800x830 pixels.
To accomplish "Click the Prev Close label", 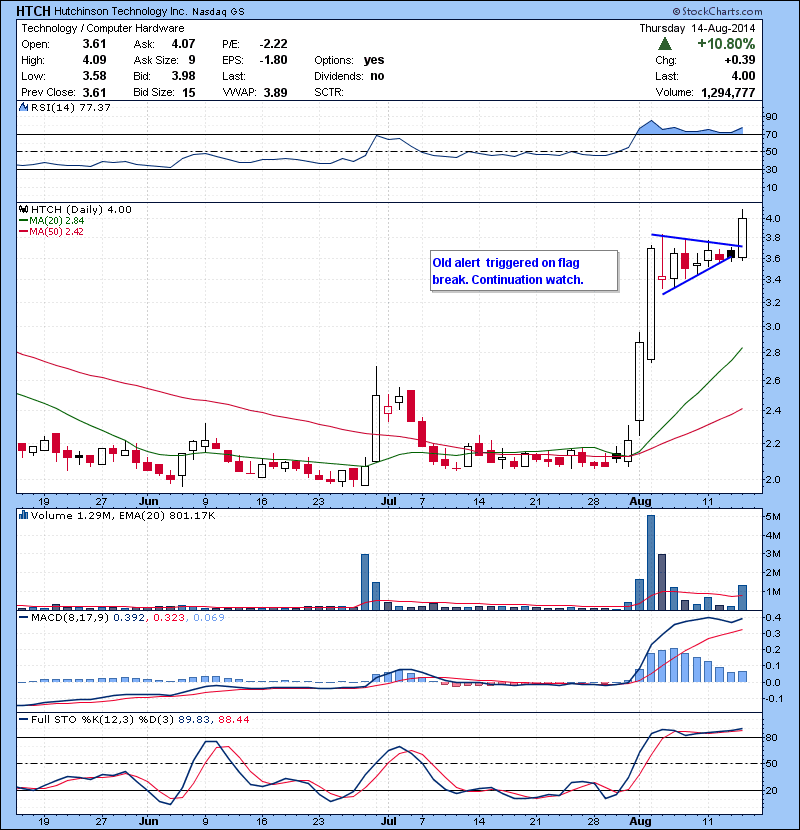I will tap(48, 92).
